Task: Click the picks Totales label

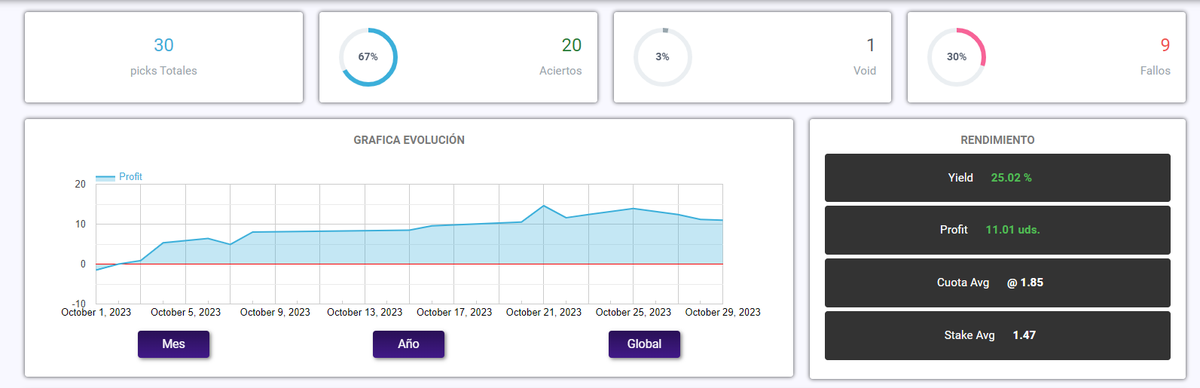Action: pyautogui.click(x=164, y=71)
